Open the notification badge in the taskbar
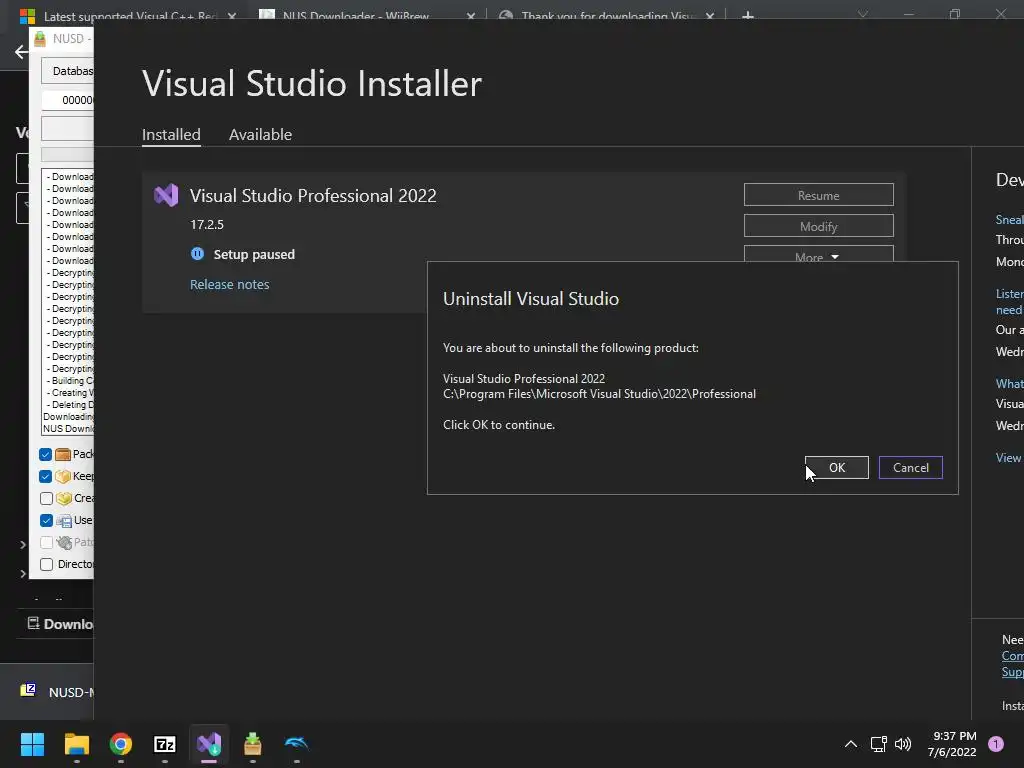Viewport: 1024px width, 768px height. pos(996,744)
